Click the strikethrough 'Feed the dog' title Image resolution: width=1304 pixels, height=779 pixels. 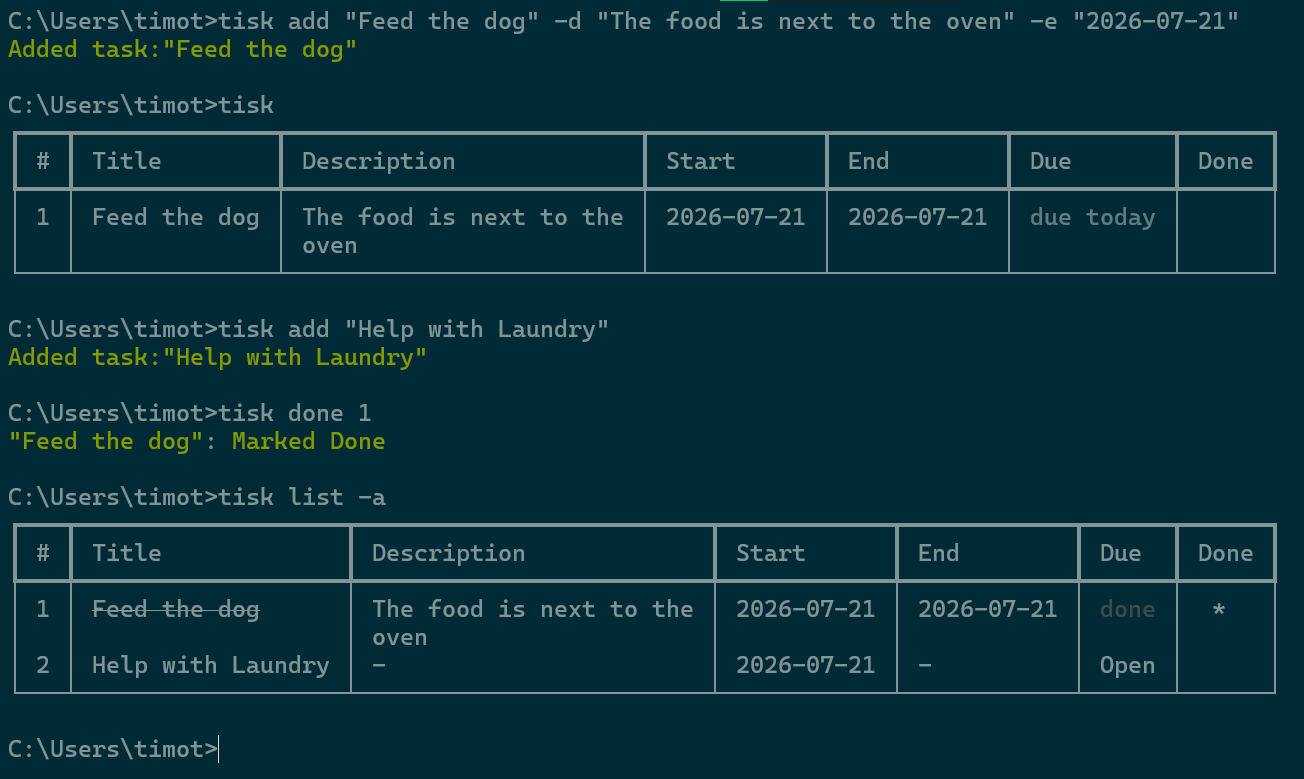tap(175, 609)
